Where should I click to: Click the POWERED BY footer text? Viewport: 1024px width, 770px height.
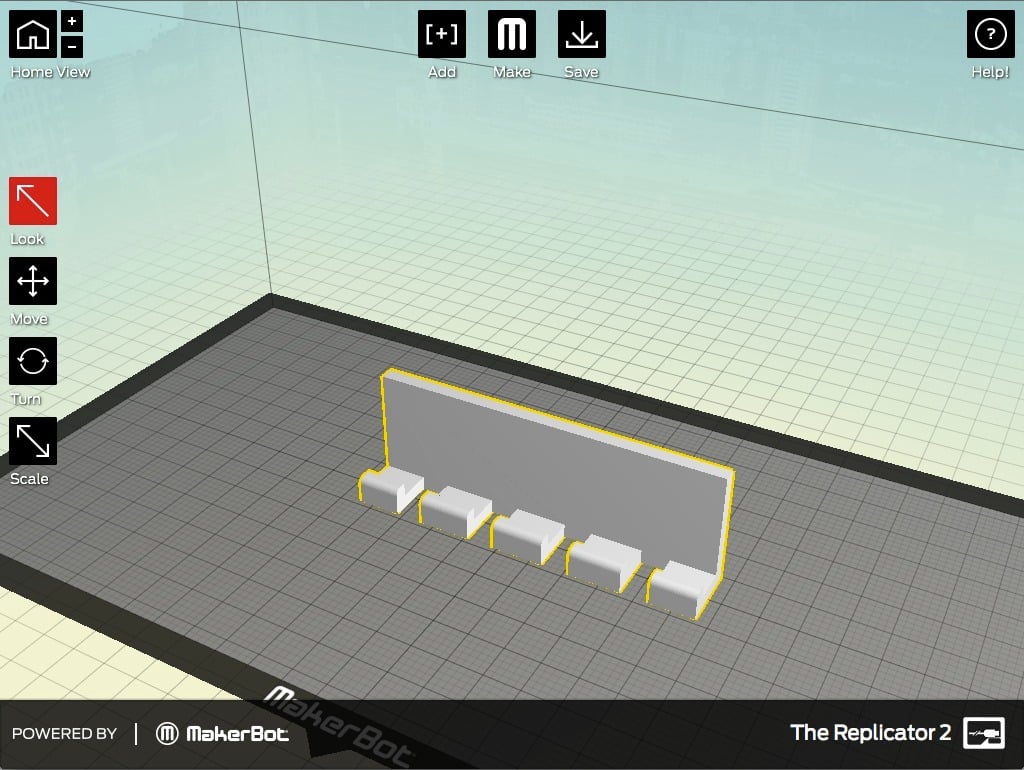coord(65,734)
